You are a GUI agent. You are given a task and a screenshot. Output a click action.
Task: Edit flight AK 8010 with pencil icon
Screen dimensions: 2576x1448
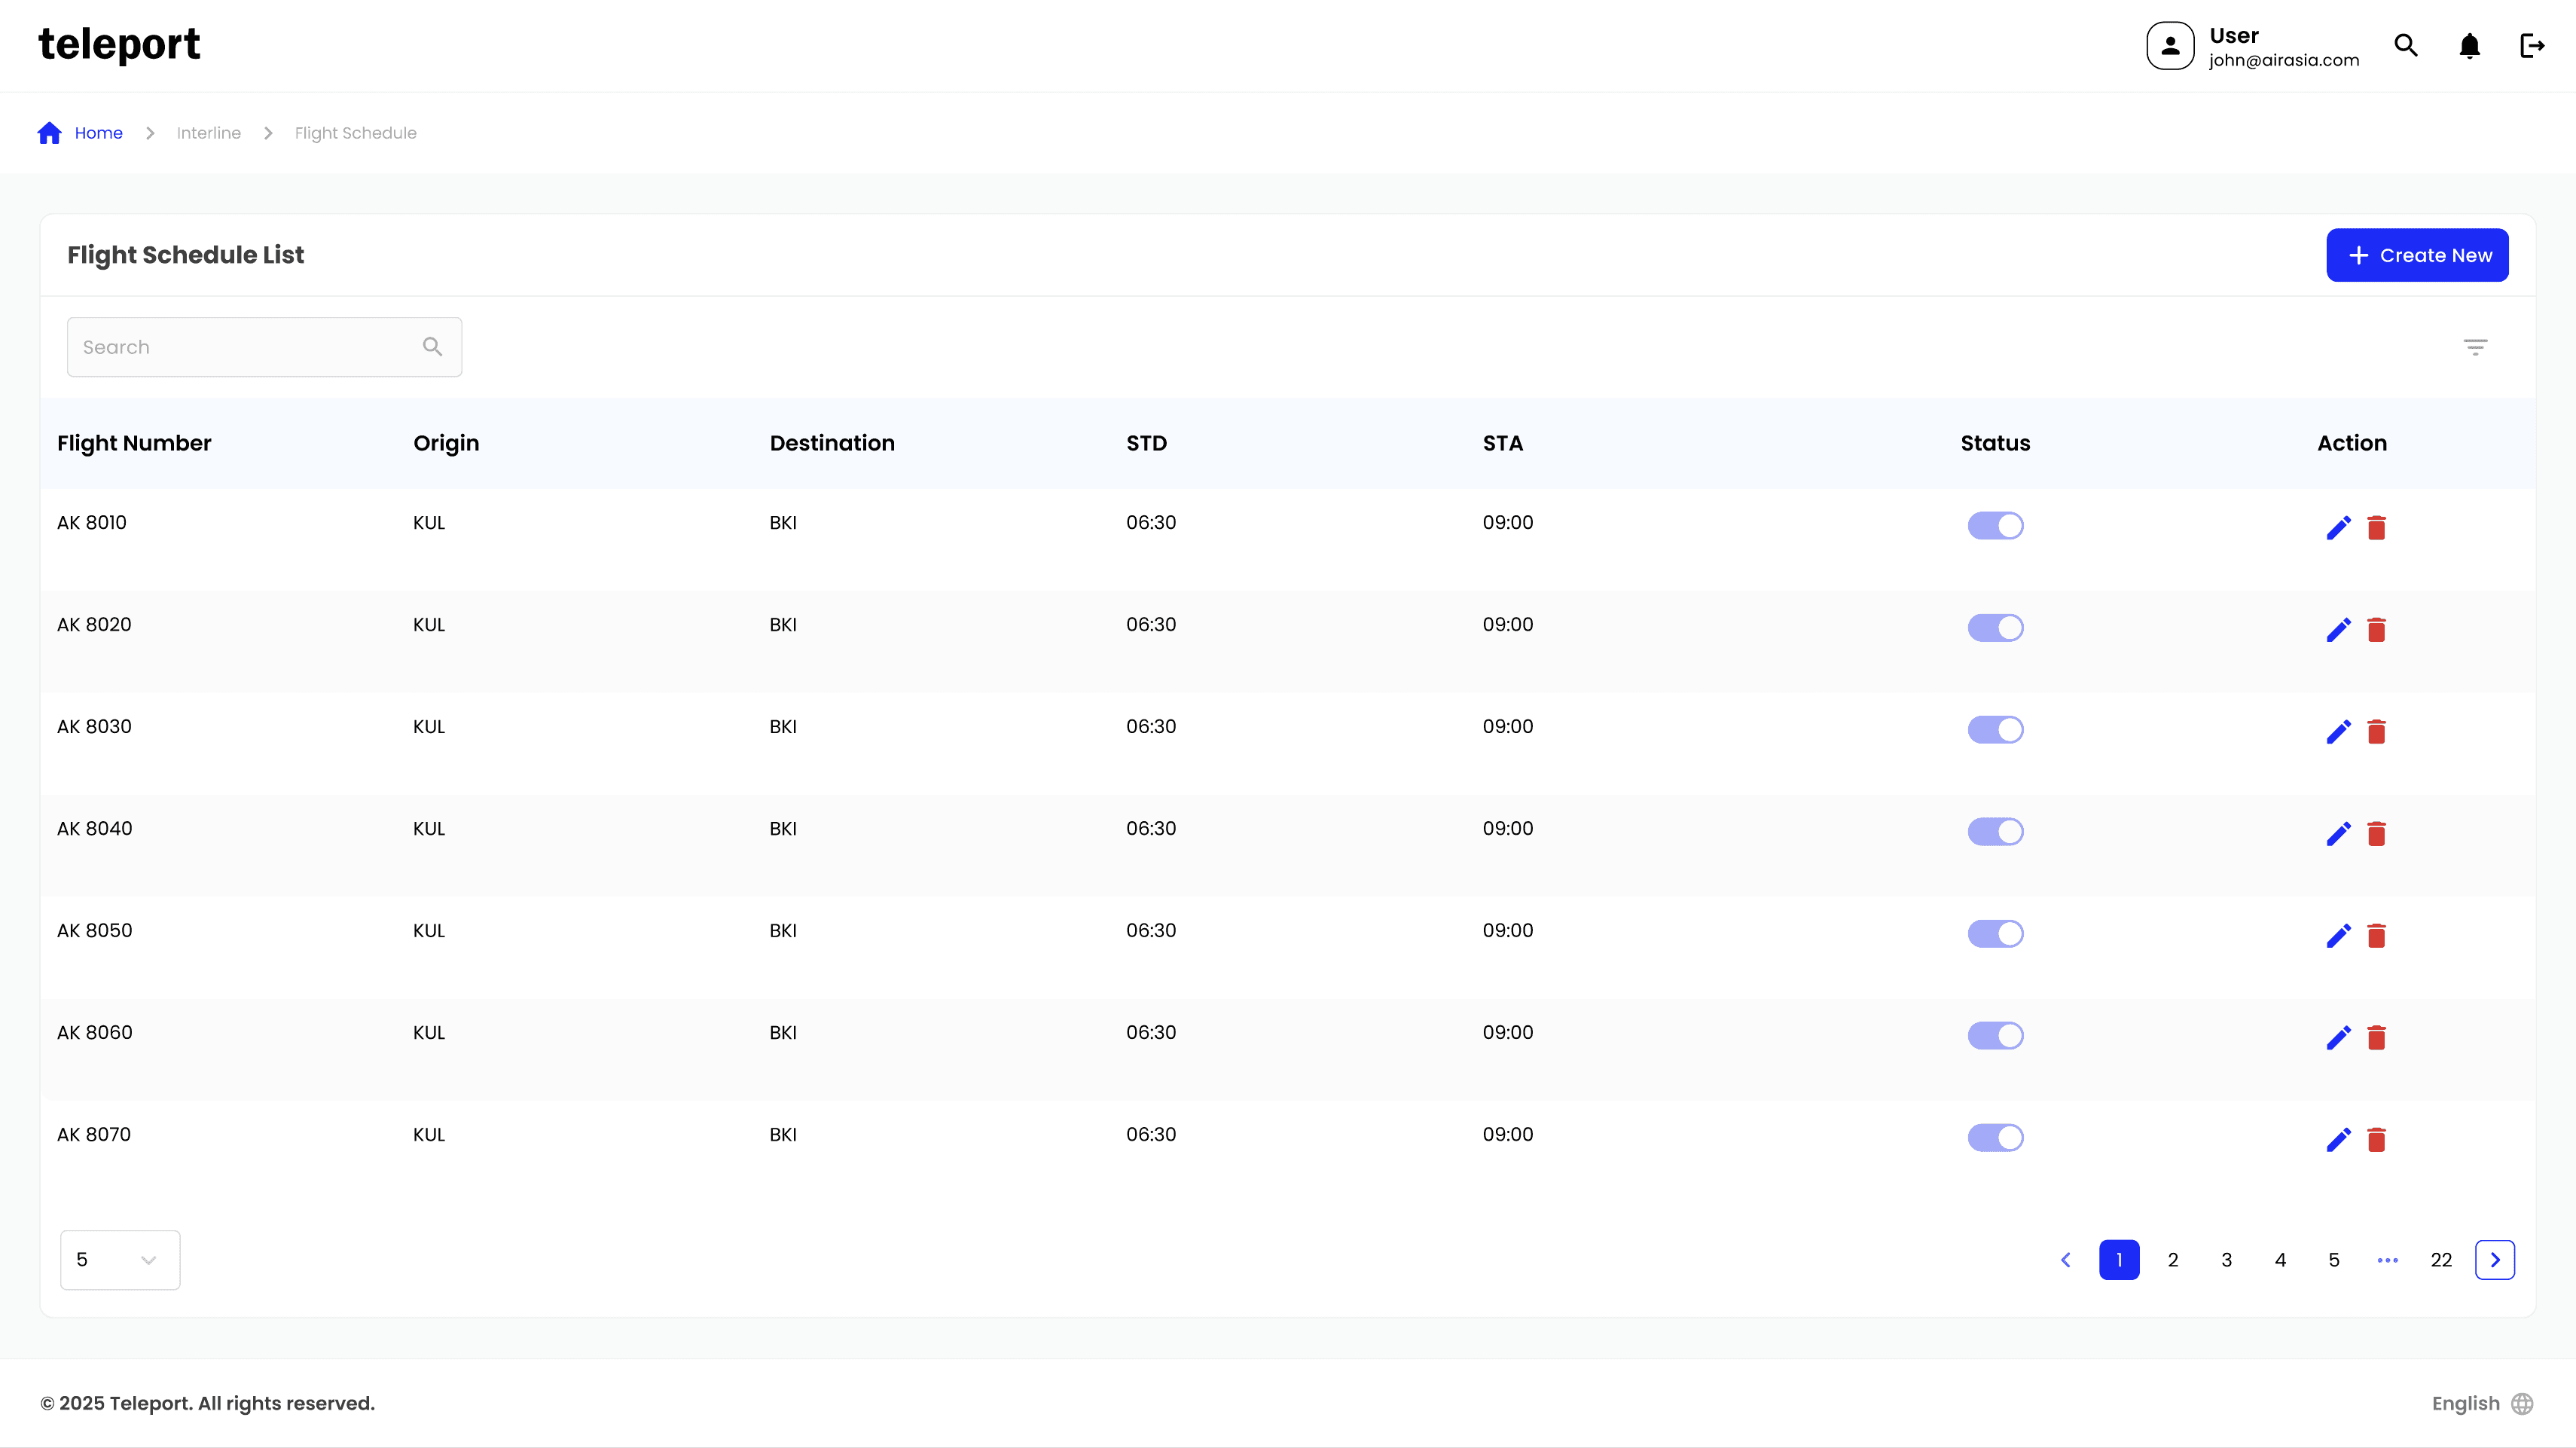pos(2338,527)
